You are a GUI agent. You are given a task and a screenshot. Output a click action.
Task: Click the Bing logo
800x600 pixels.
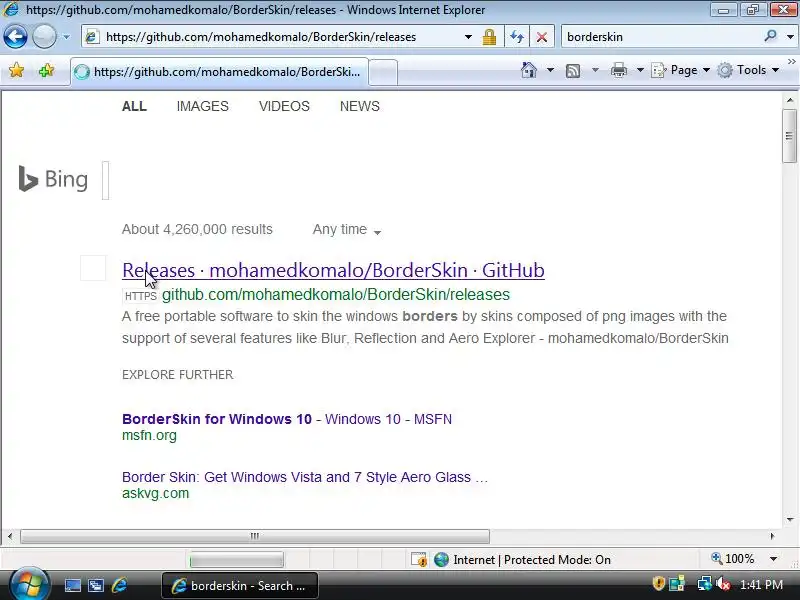[x=53, y=179]
